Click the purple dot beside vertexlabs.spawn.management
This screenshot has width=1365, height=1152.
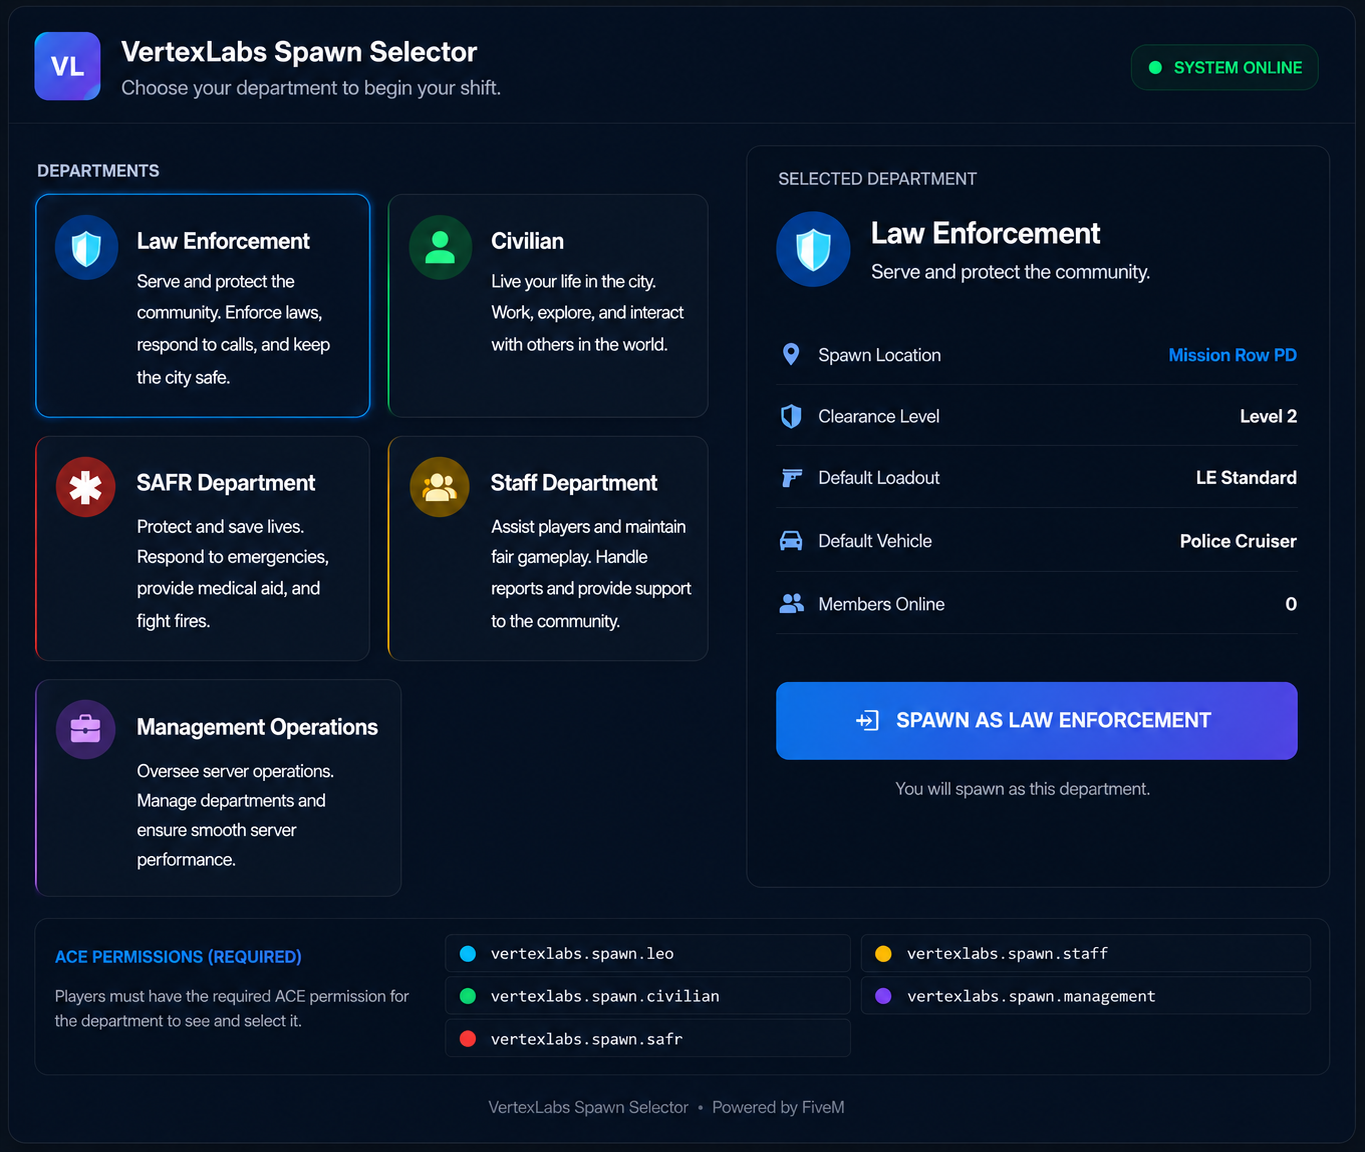883,996
